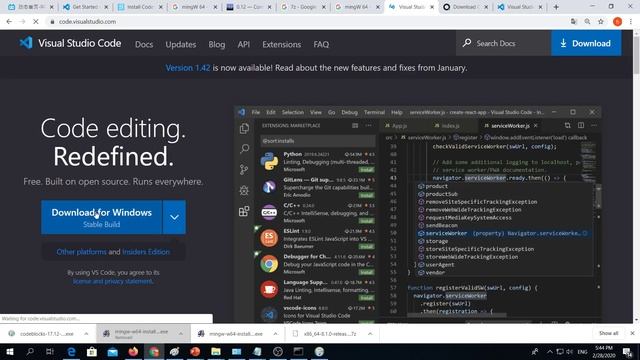Open Task View from the taskbar

tap(50, 351)
